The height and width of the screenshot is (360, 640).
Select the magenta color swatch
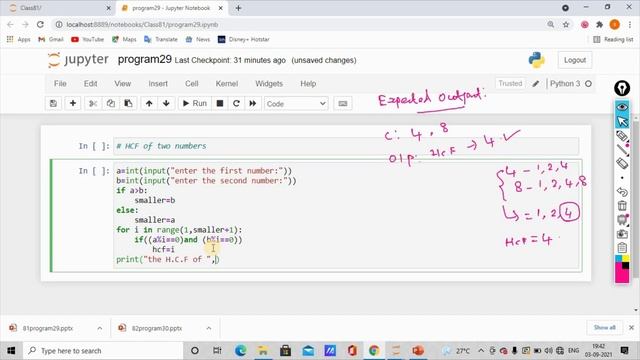point(622,273)
